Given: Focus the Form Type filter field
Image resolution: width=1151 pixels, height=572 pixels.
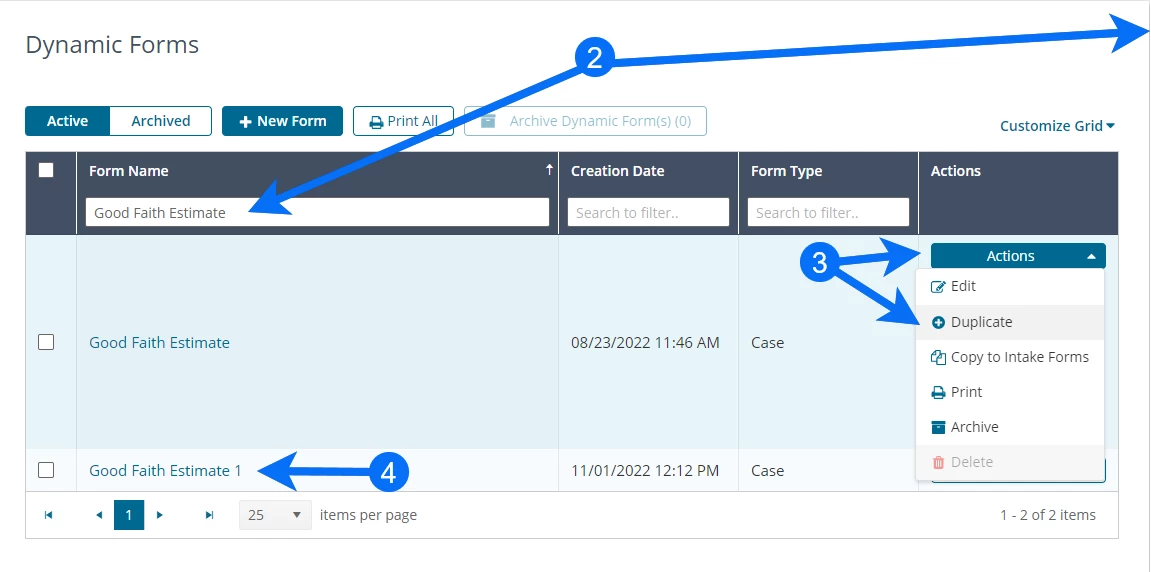Looking at the screenshot, I should [828, 212].
